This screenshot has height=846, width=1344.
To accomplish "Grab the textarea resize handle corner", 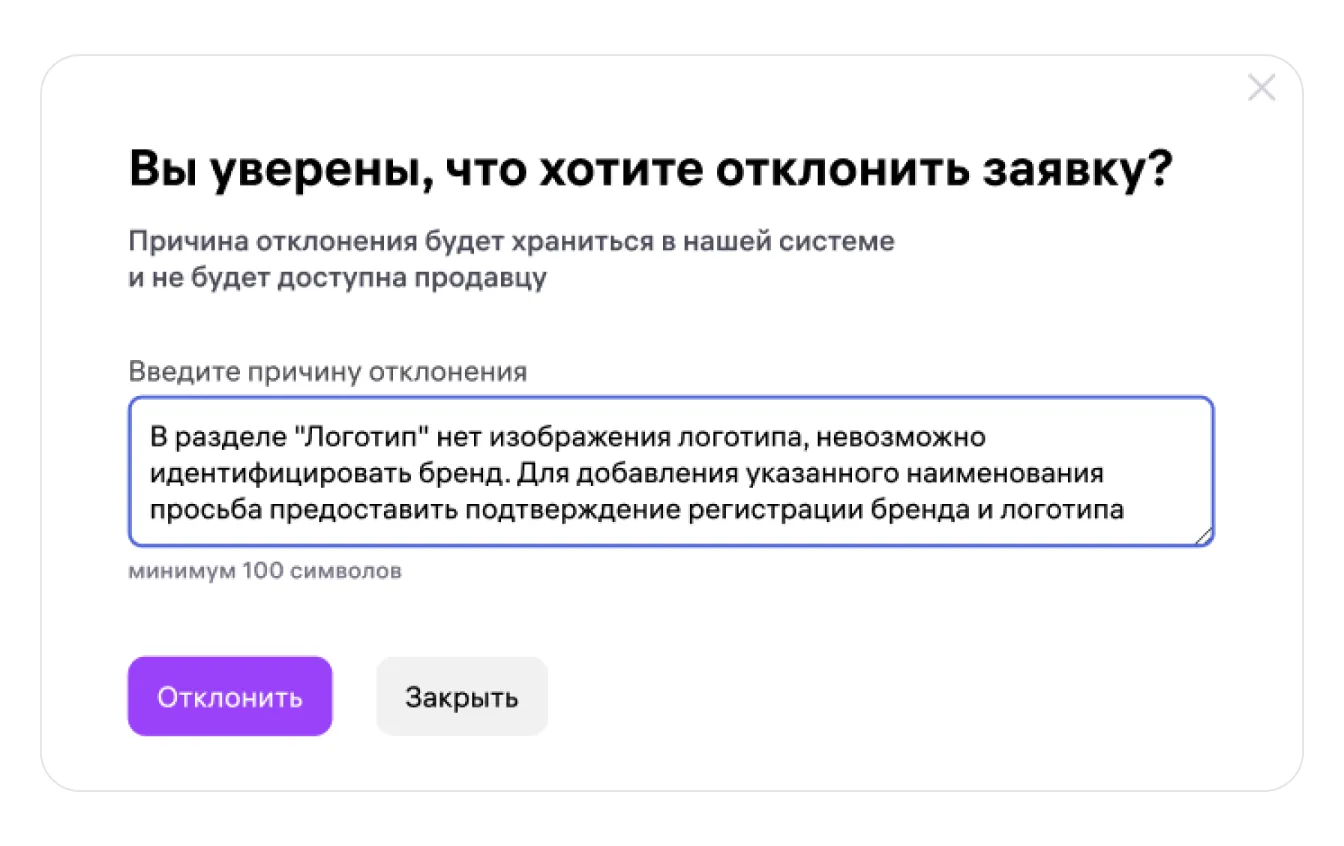I will [x=1204, y=537].
